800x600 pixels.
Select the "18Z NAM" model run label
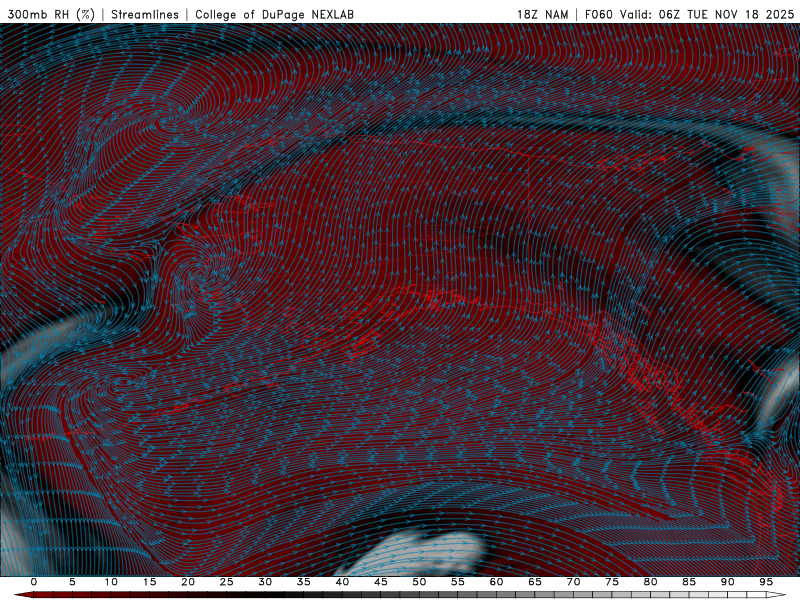pos(542,14)
